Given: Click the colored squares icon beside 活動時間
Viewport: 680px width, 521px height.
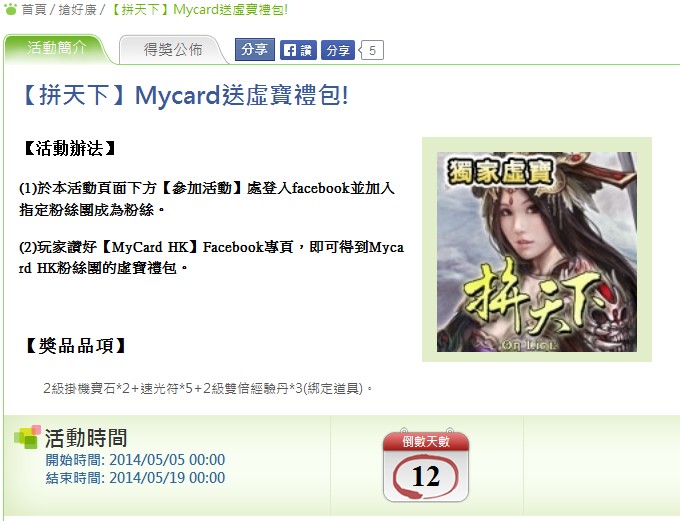Looking at the screenshot, I should [x=27, y=437].
